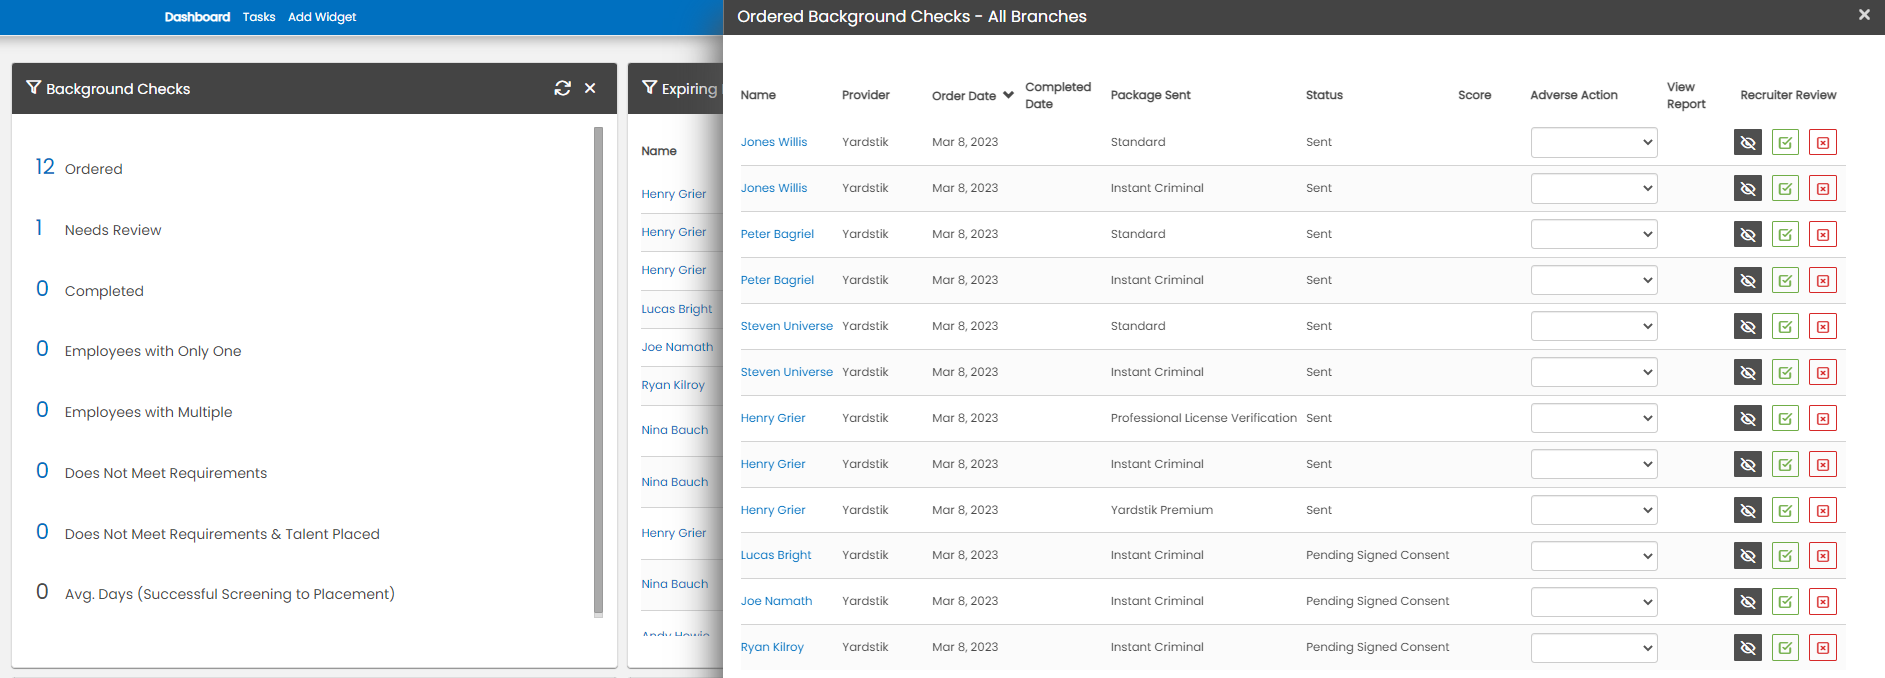Approve review for Peter Bagriel Instant Criminal row
The width and height of the screenshot is (1885, 678).
coord(1785,280)
